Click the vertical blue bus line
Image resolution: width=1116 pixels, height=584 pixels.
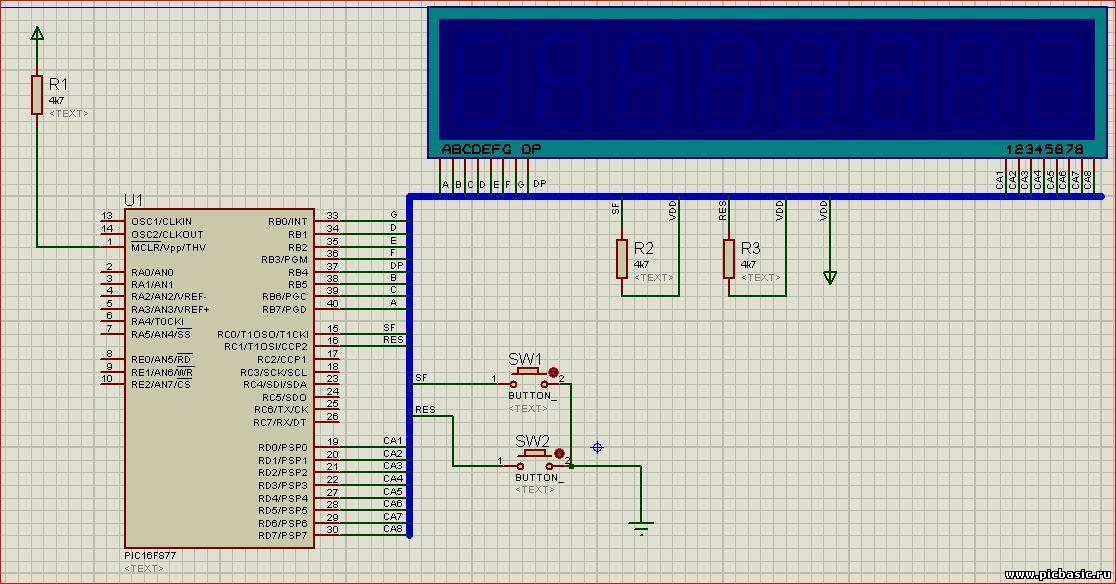click(x=410, y=366)
